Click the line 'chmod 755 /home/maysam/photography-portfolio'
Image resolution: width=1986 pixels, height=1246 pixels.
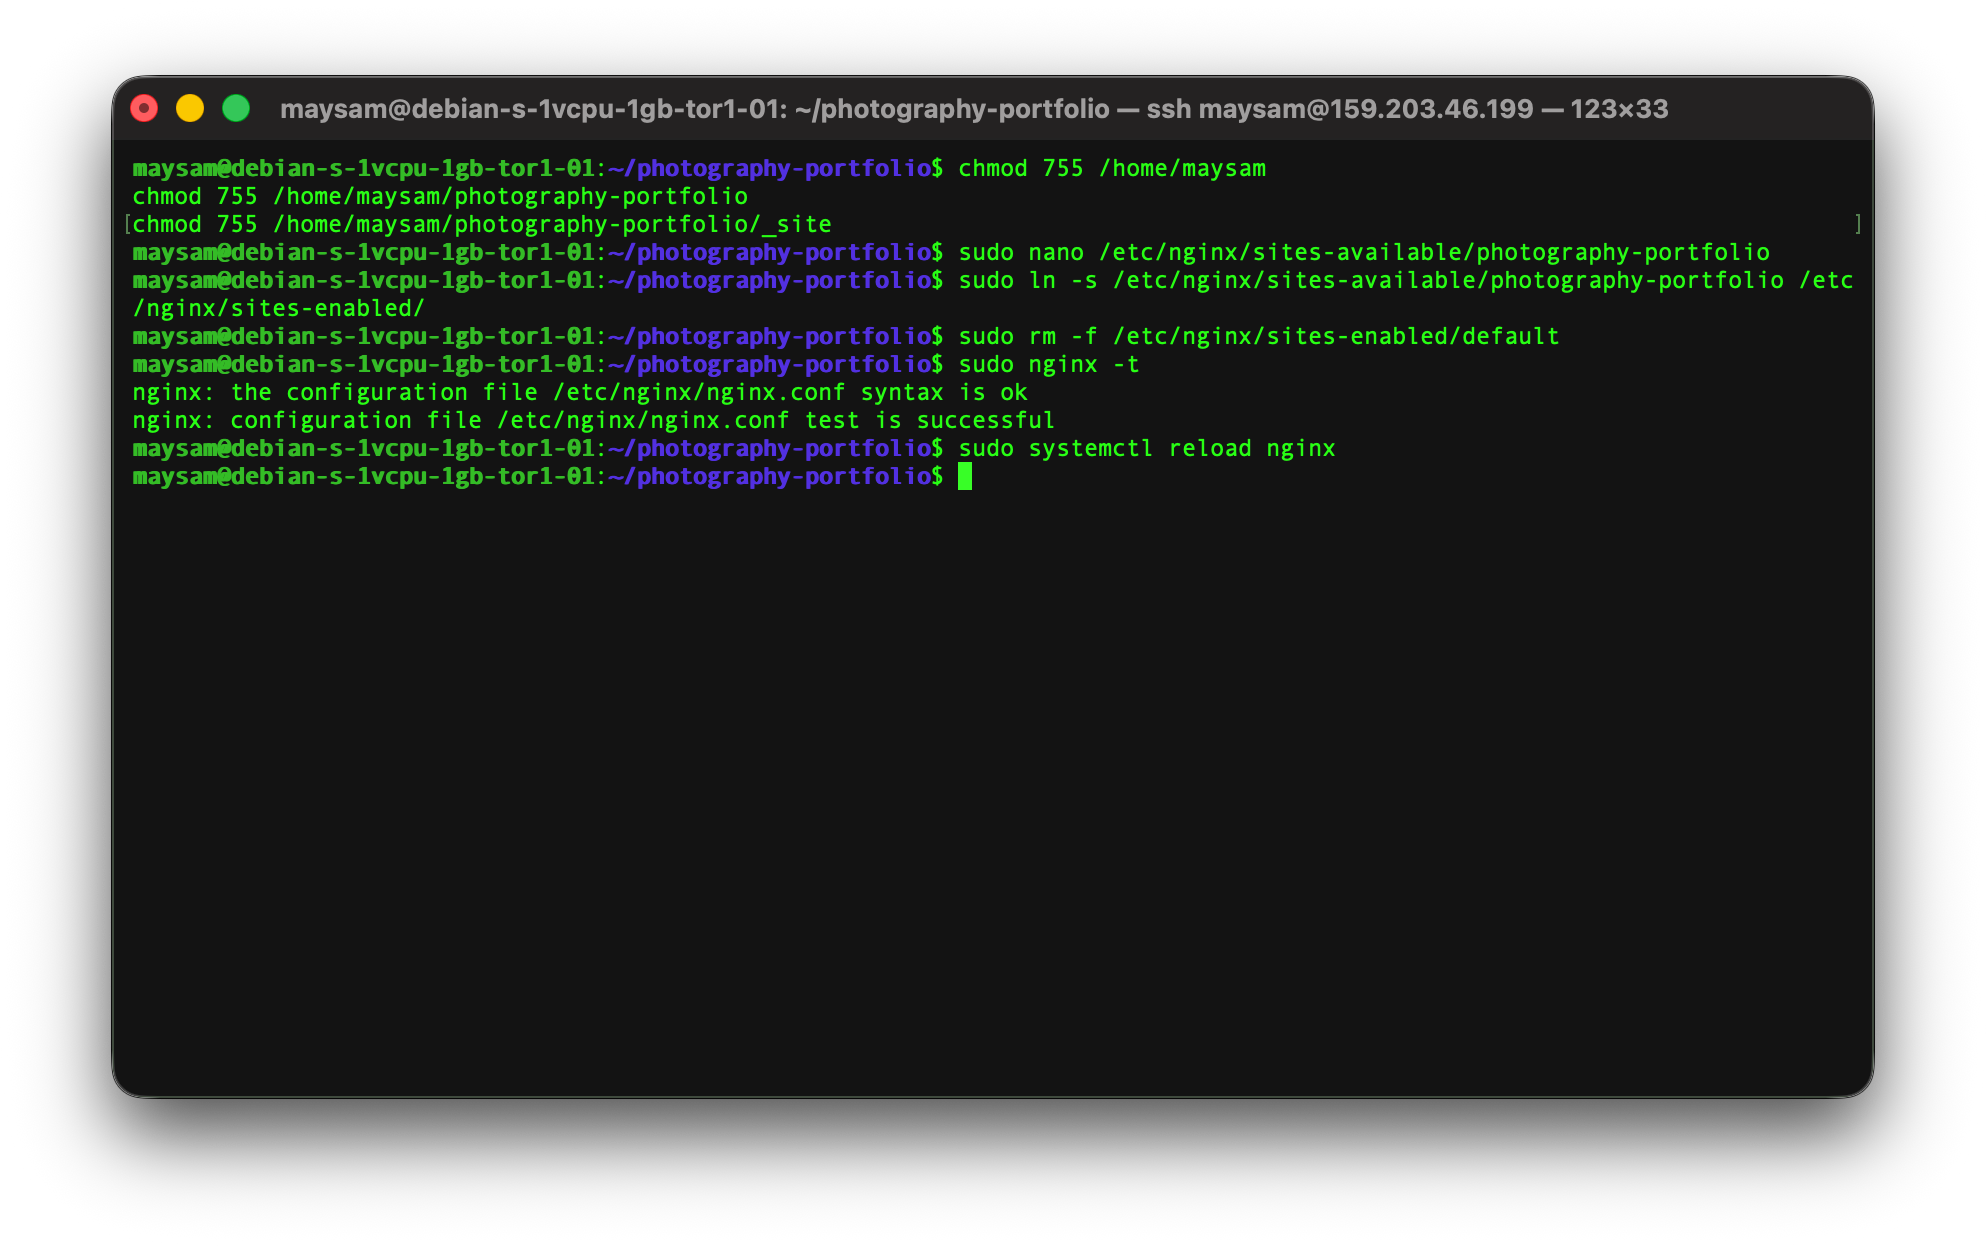440,196
